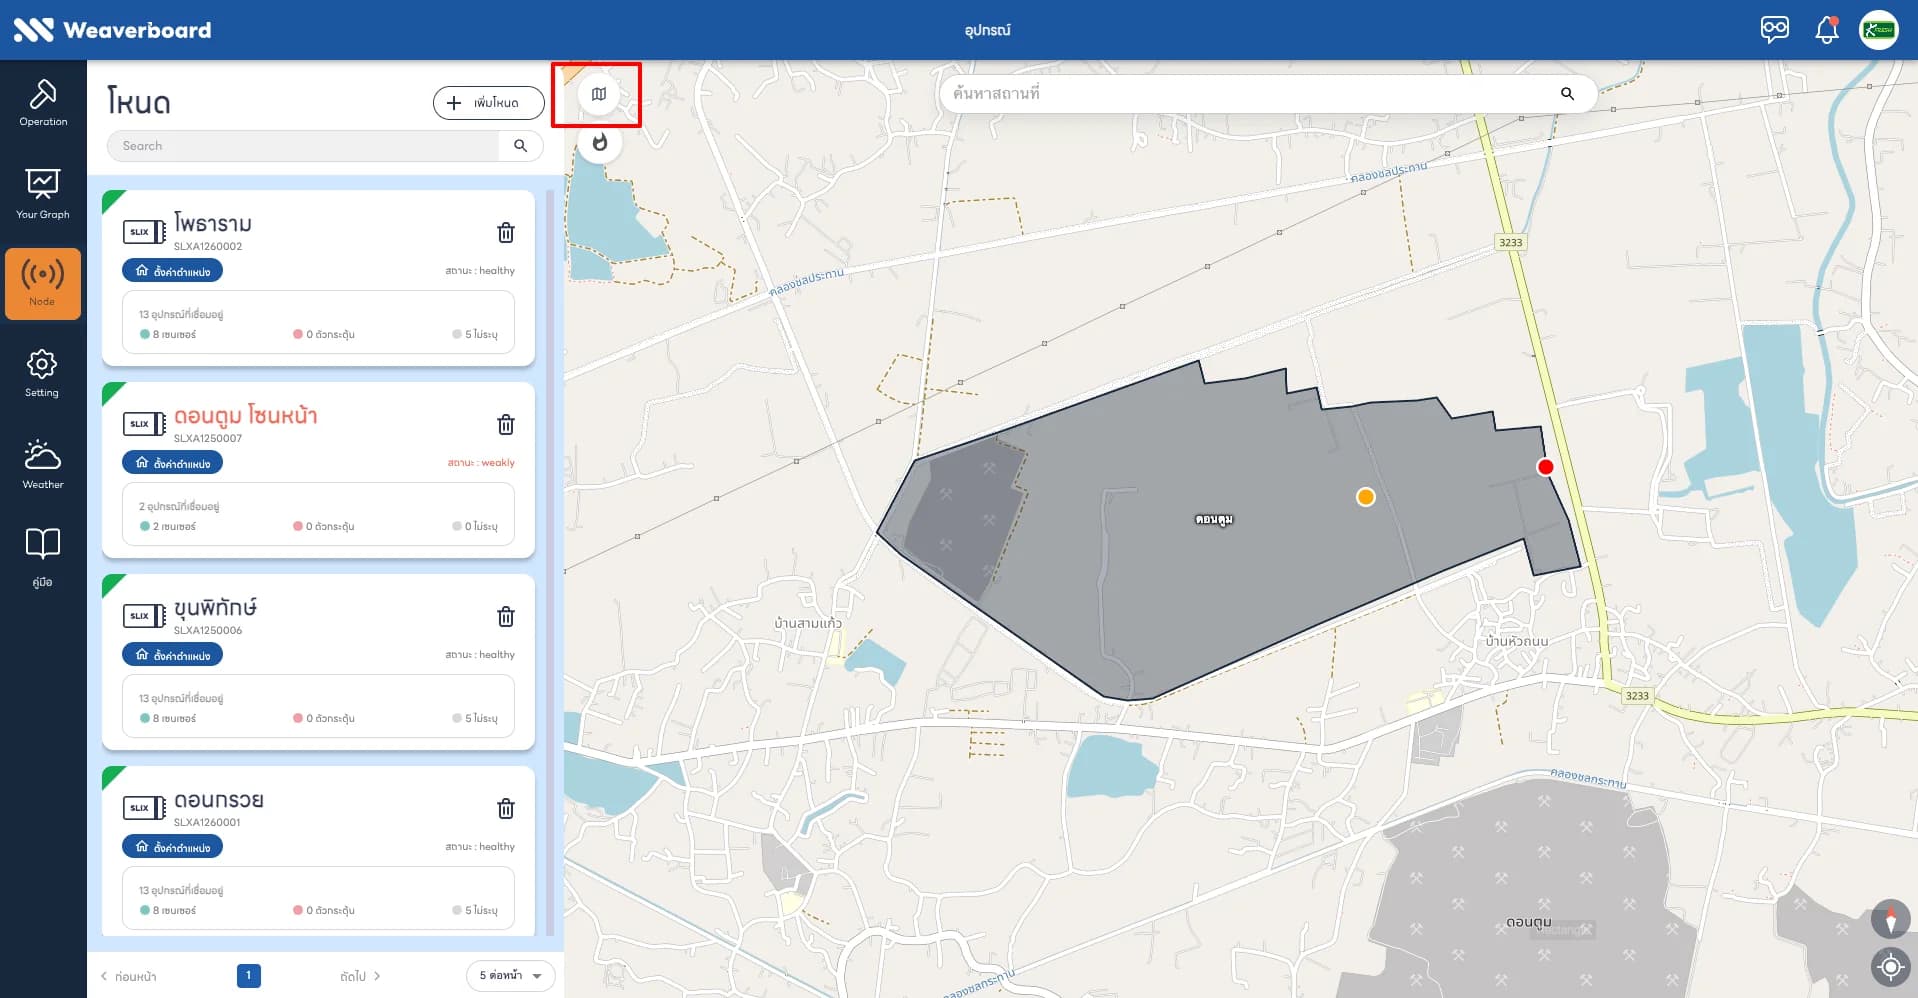Click the red node marker on map

(x=1545, y=467)
